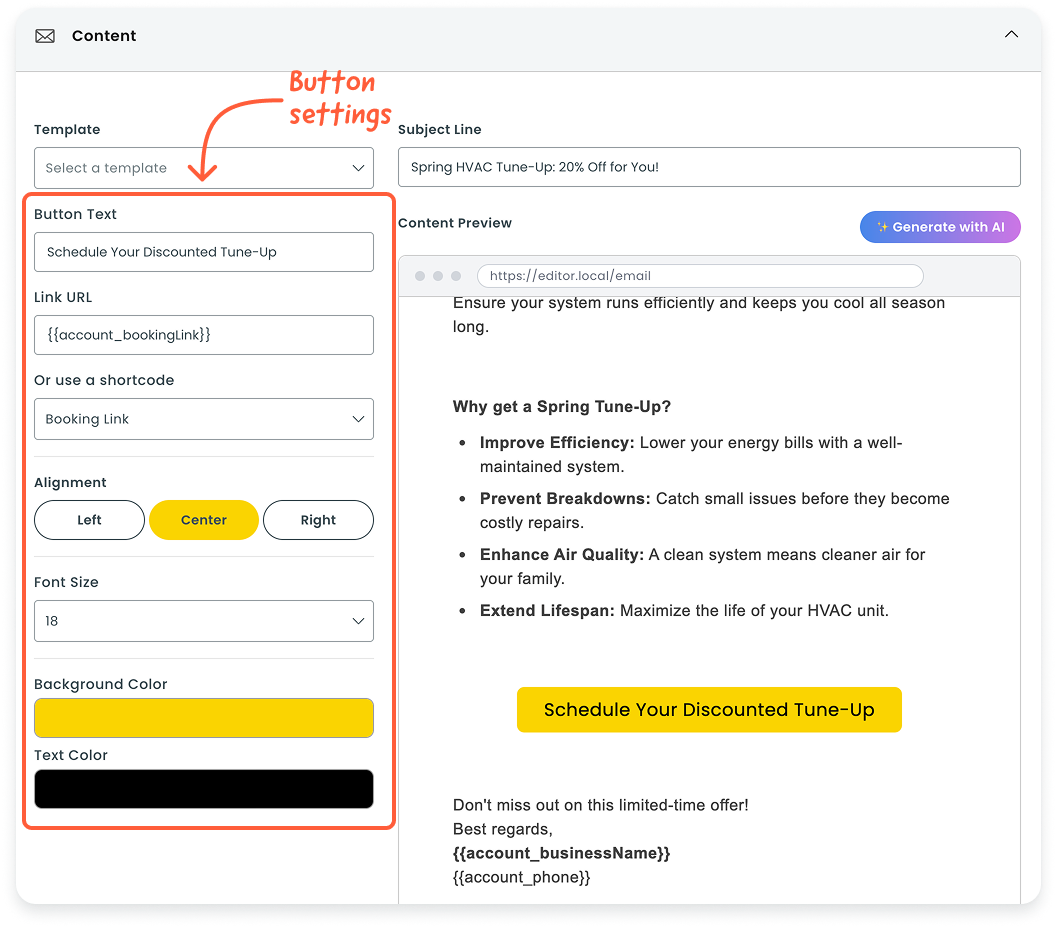Click the Link URL input field
Screen dimensions: 1057x928
(x=204, y=335)
